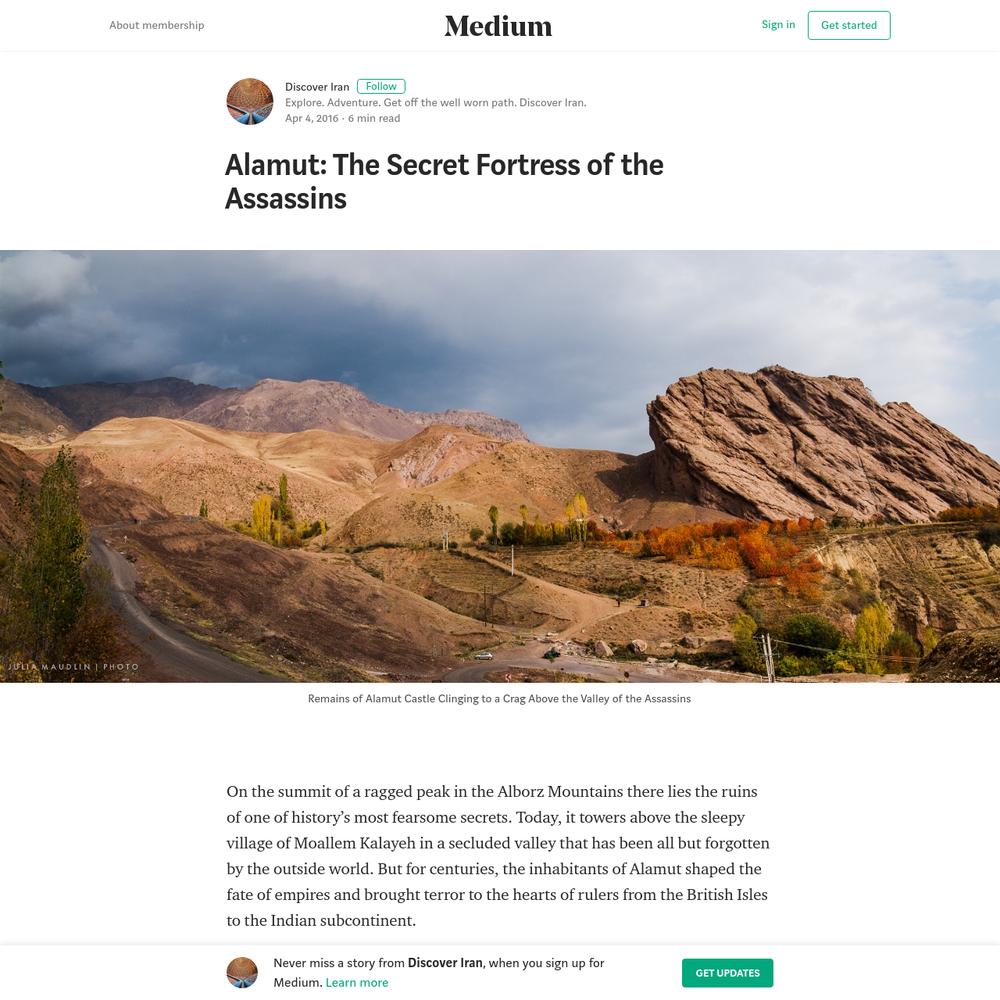
Task: Click the article title heading
Action: click(445, 181)
